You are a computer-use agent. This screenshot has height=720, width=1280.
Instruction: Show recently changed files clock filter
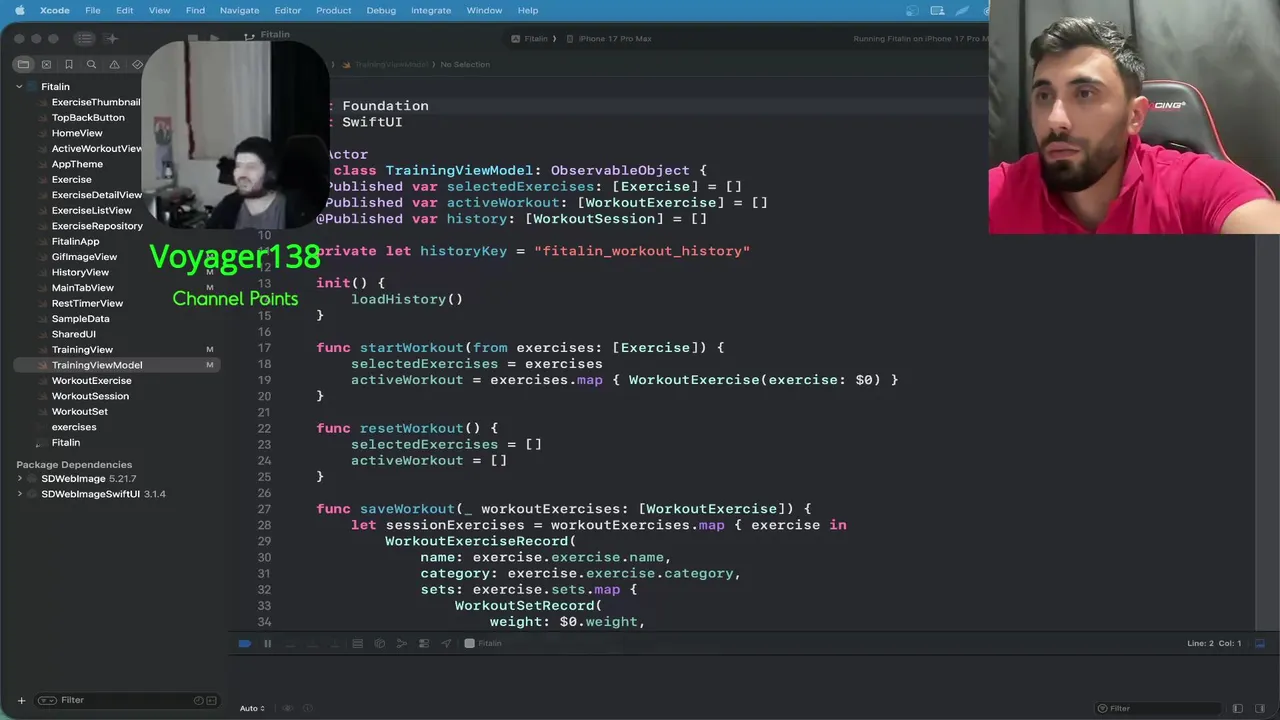pyautogui.click(x=198, y=700)
